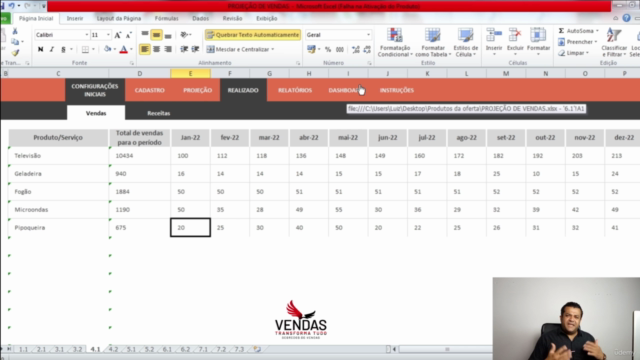640x360 pixels.
Task: Toggle underline formatting button
Action: (63, 49)
